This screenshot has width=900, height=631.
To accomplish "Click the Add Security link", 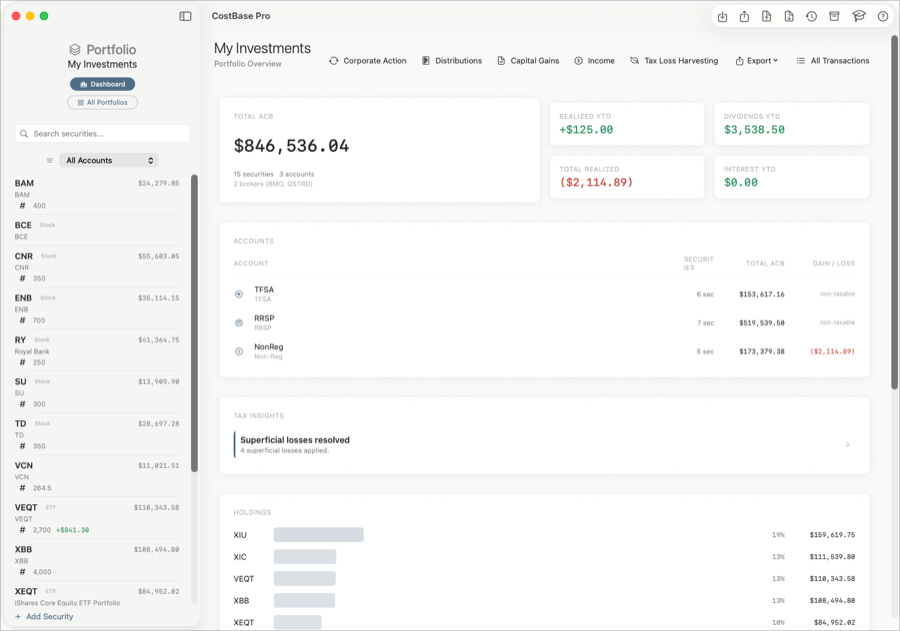I will click(x=44, y=616).
